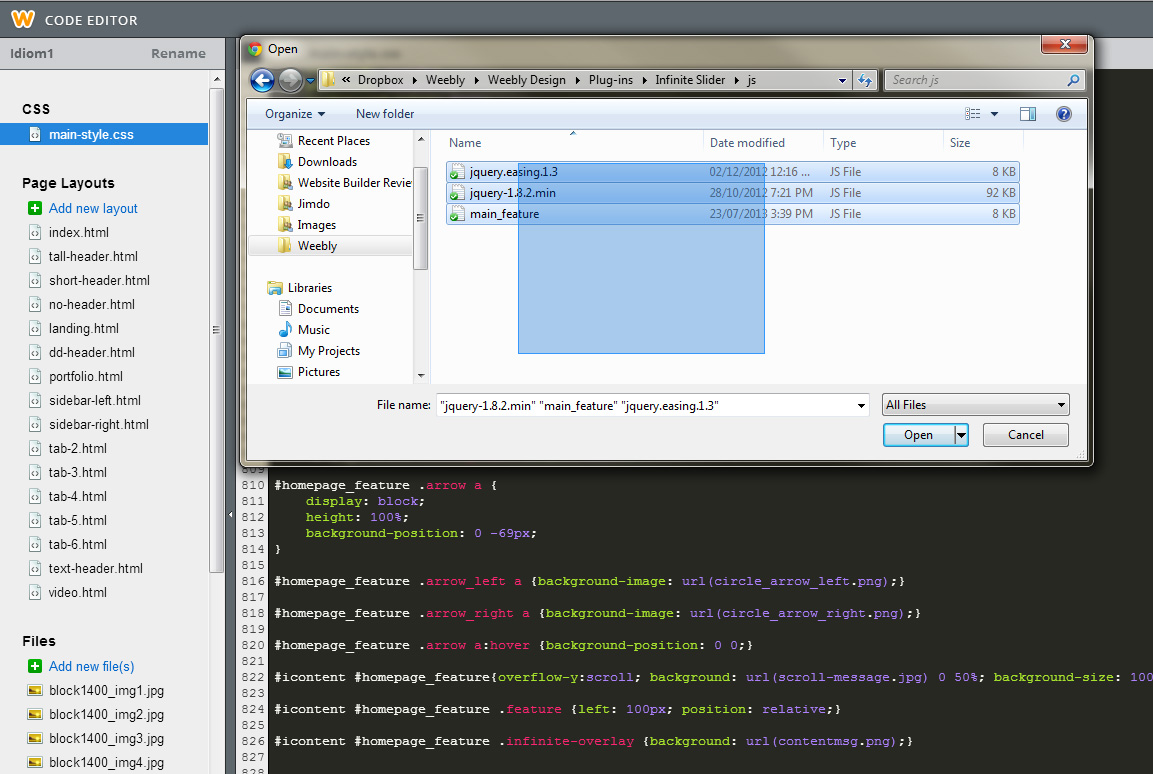The height and width of the screenshot is (774, 1153).
Task: Click Add new layout link
Action: point(93,208)
